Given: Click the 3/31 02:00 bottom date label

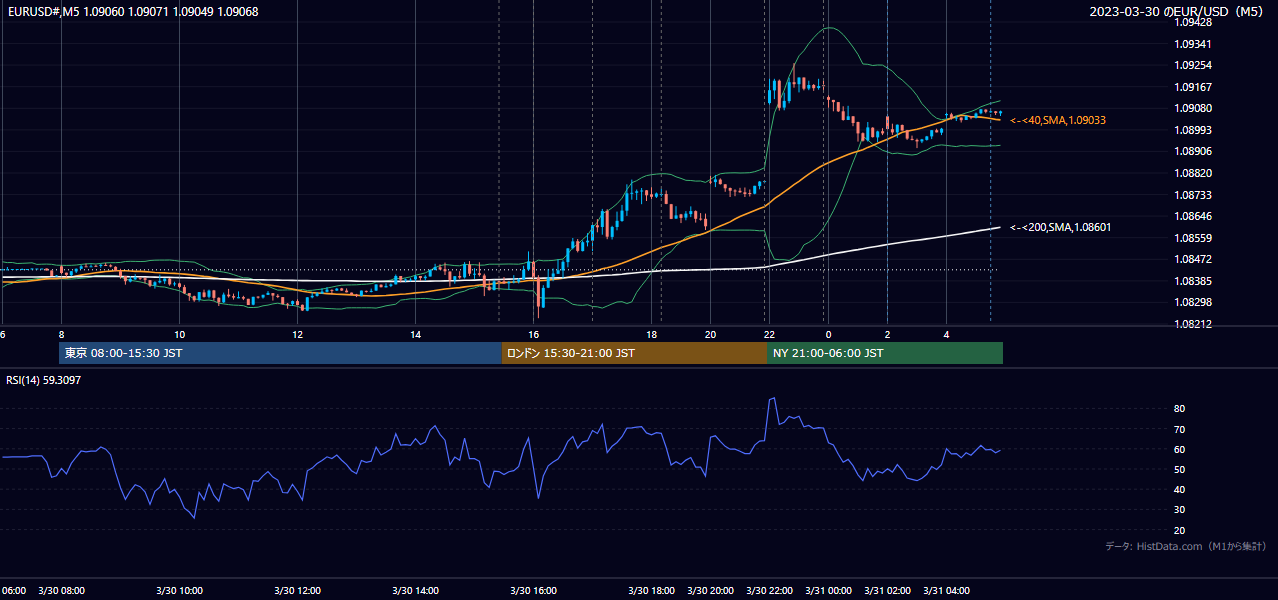Looking at the screenshot, I should [x=887, y=590].
